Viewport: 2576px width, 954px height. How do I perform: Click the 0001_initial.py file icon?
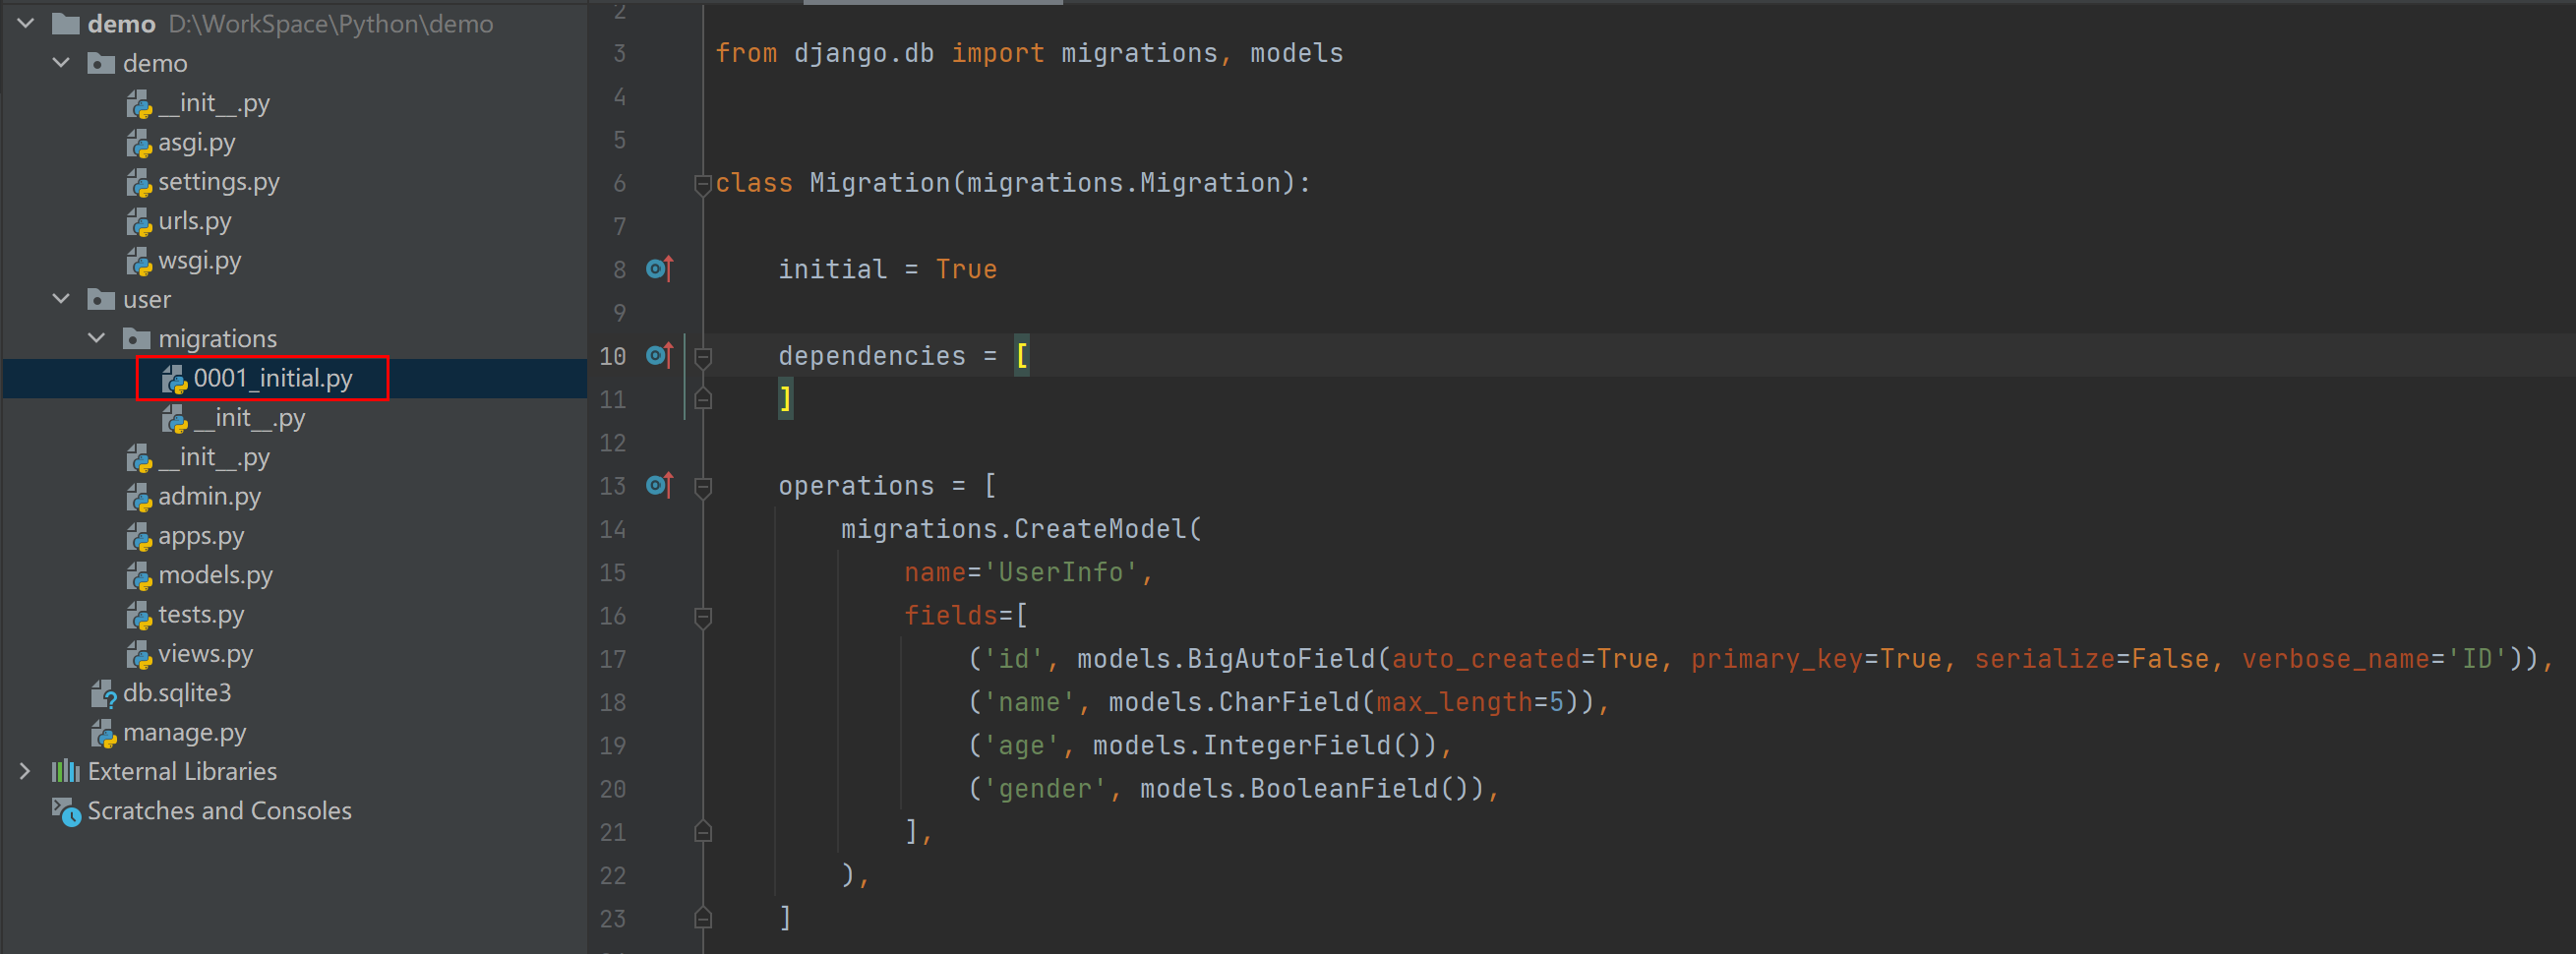point(175,379)
